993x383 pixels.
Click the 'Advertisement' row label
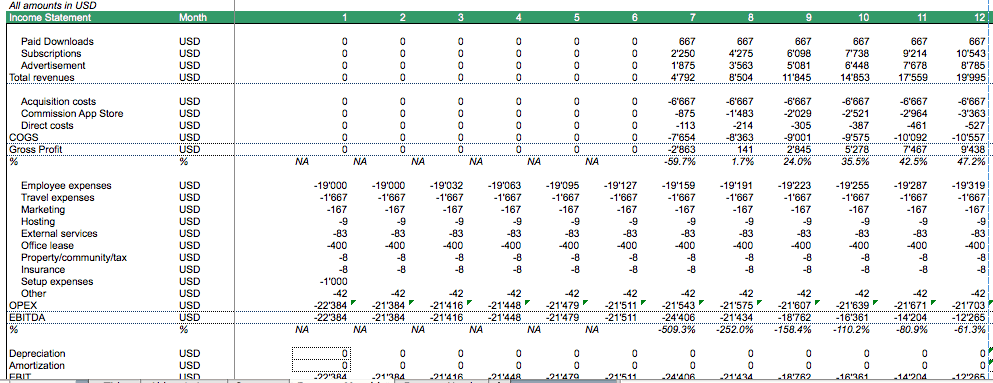coord(53,65)
